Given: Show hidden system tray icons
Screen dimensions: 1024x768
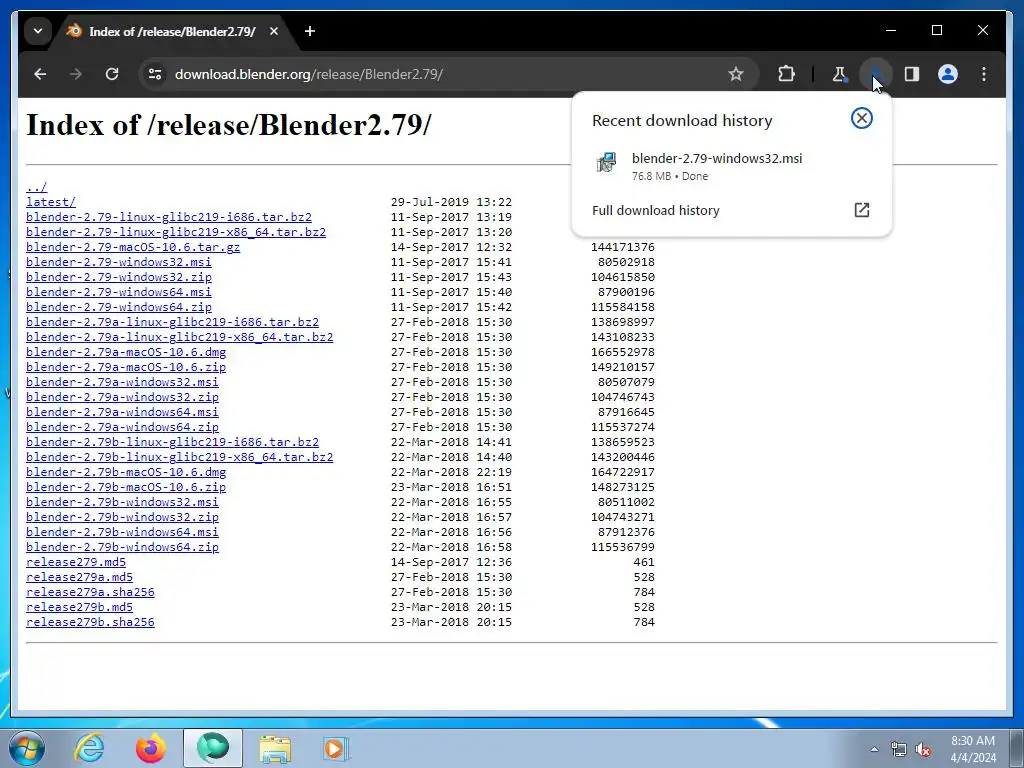Looking at the screenshot, I should coord(874,749).
